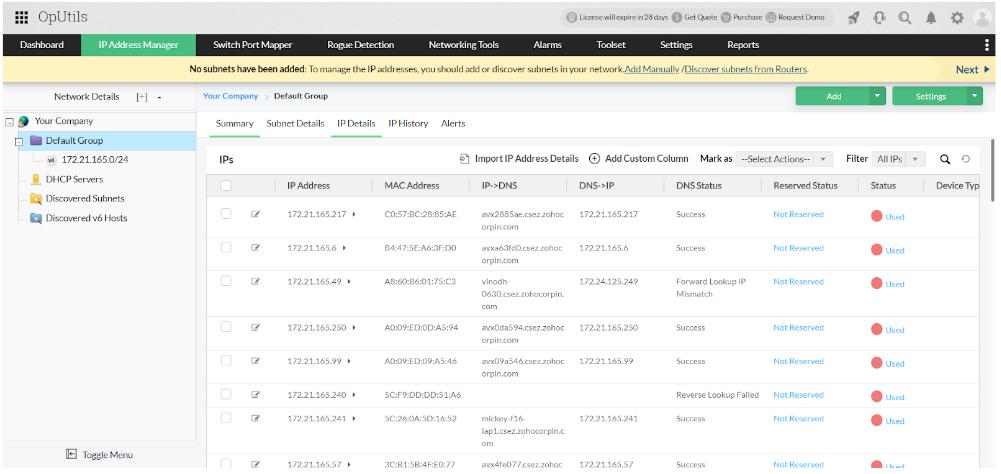The width and height of the screenshot is (1001, 474).
Task: Tick the select-all checkbox in table header
Action: point(226,186)
